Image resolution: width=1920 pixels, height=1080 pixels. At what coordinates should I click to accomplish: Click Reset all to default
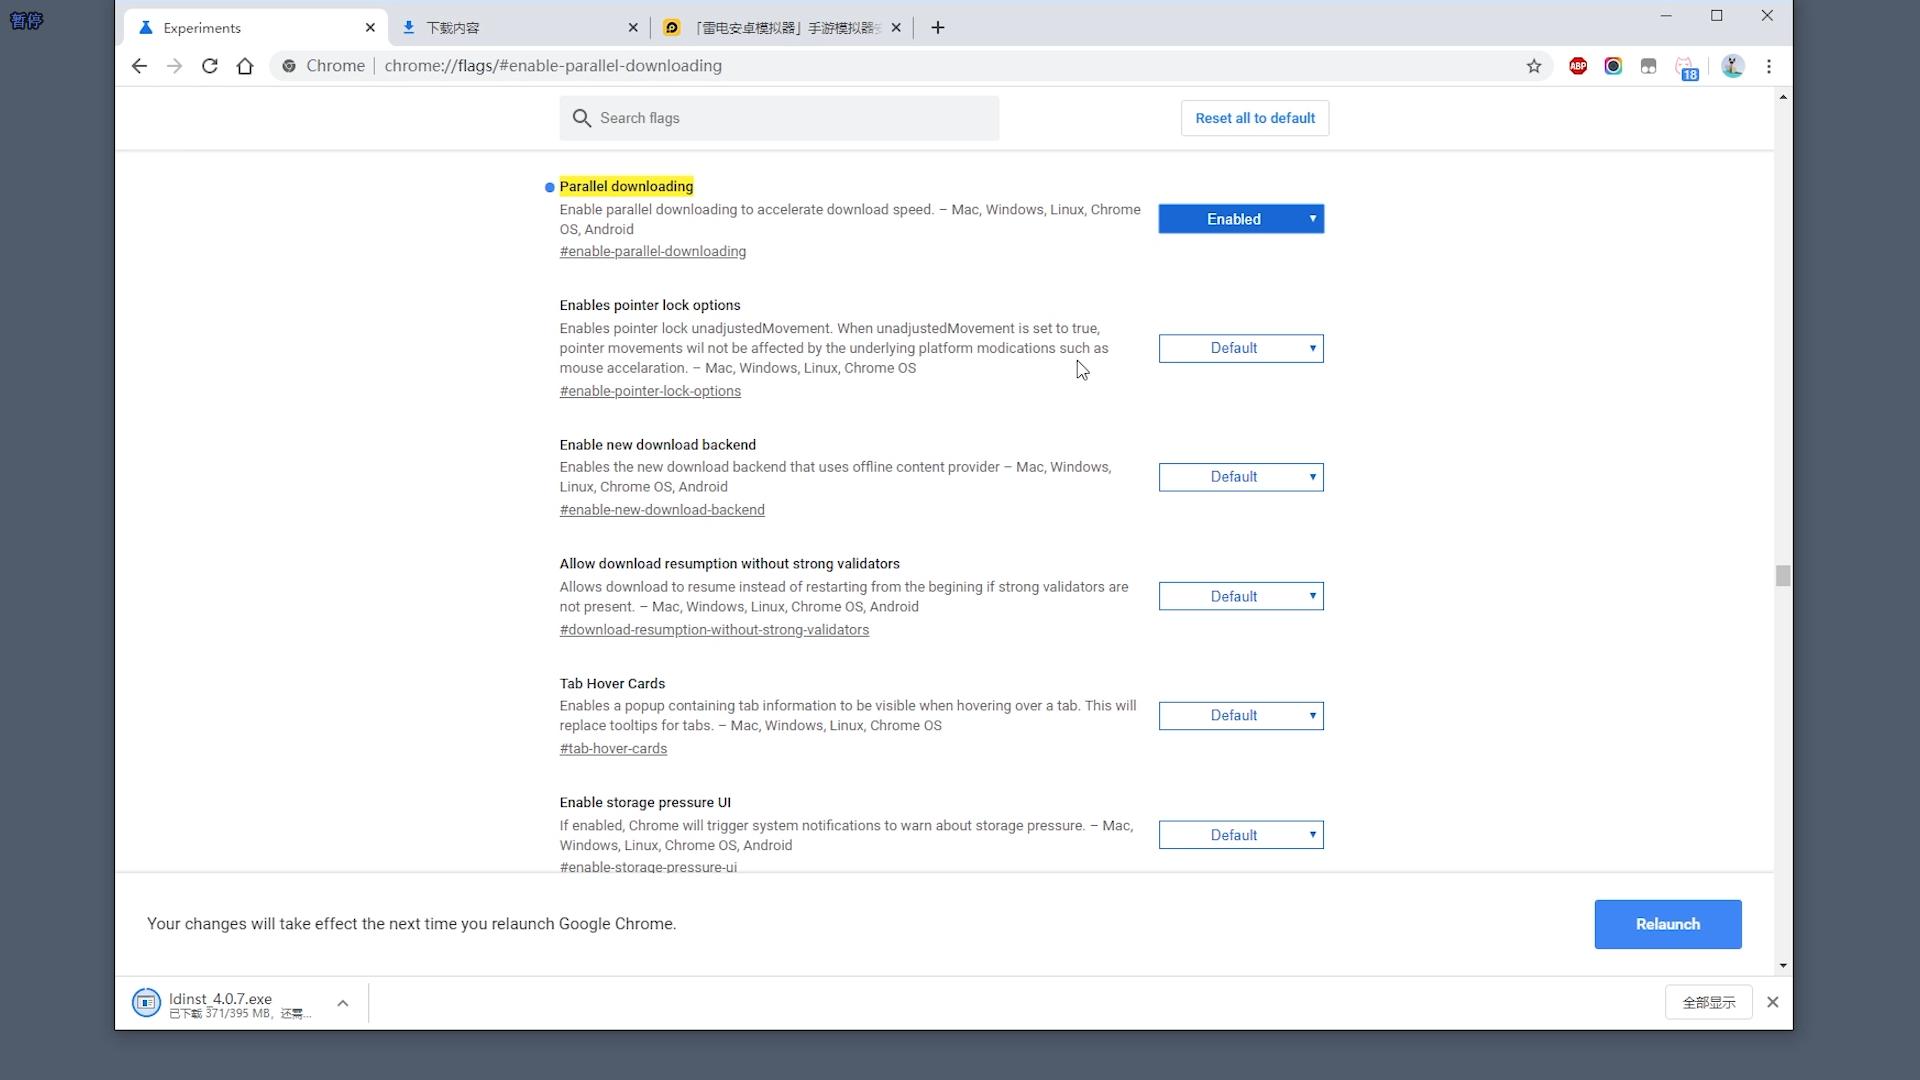(x=1254, y=118)
